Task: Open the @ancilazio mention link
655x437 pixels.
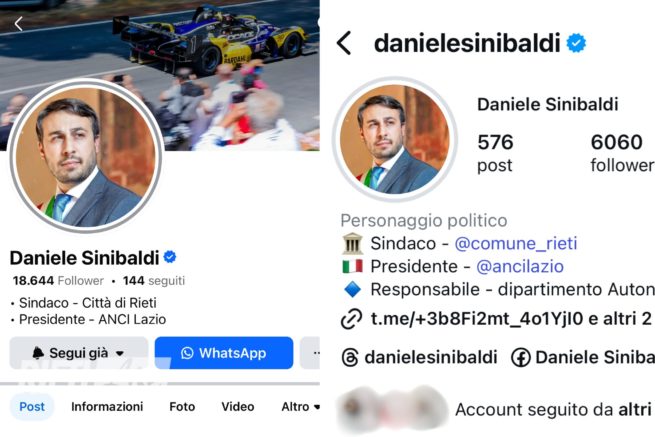Action: (520, 266)
